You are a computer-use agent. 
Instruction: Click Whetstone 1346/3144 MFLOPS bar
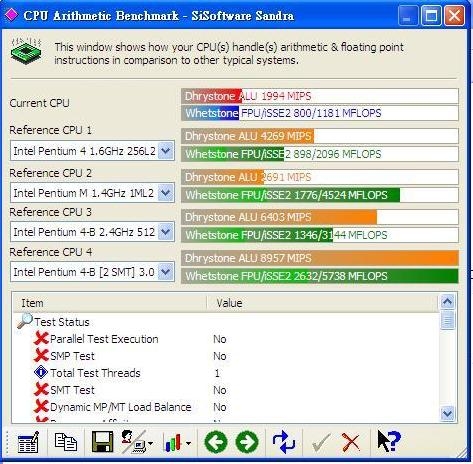point(320,235)
